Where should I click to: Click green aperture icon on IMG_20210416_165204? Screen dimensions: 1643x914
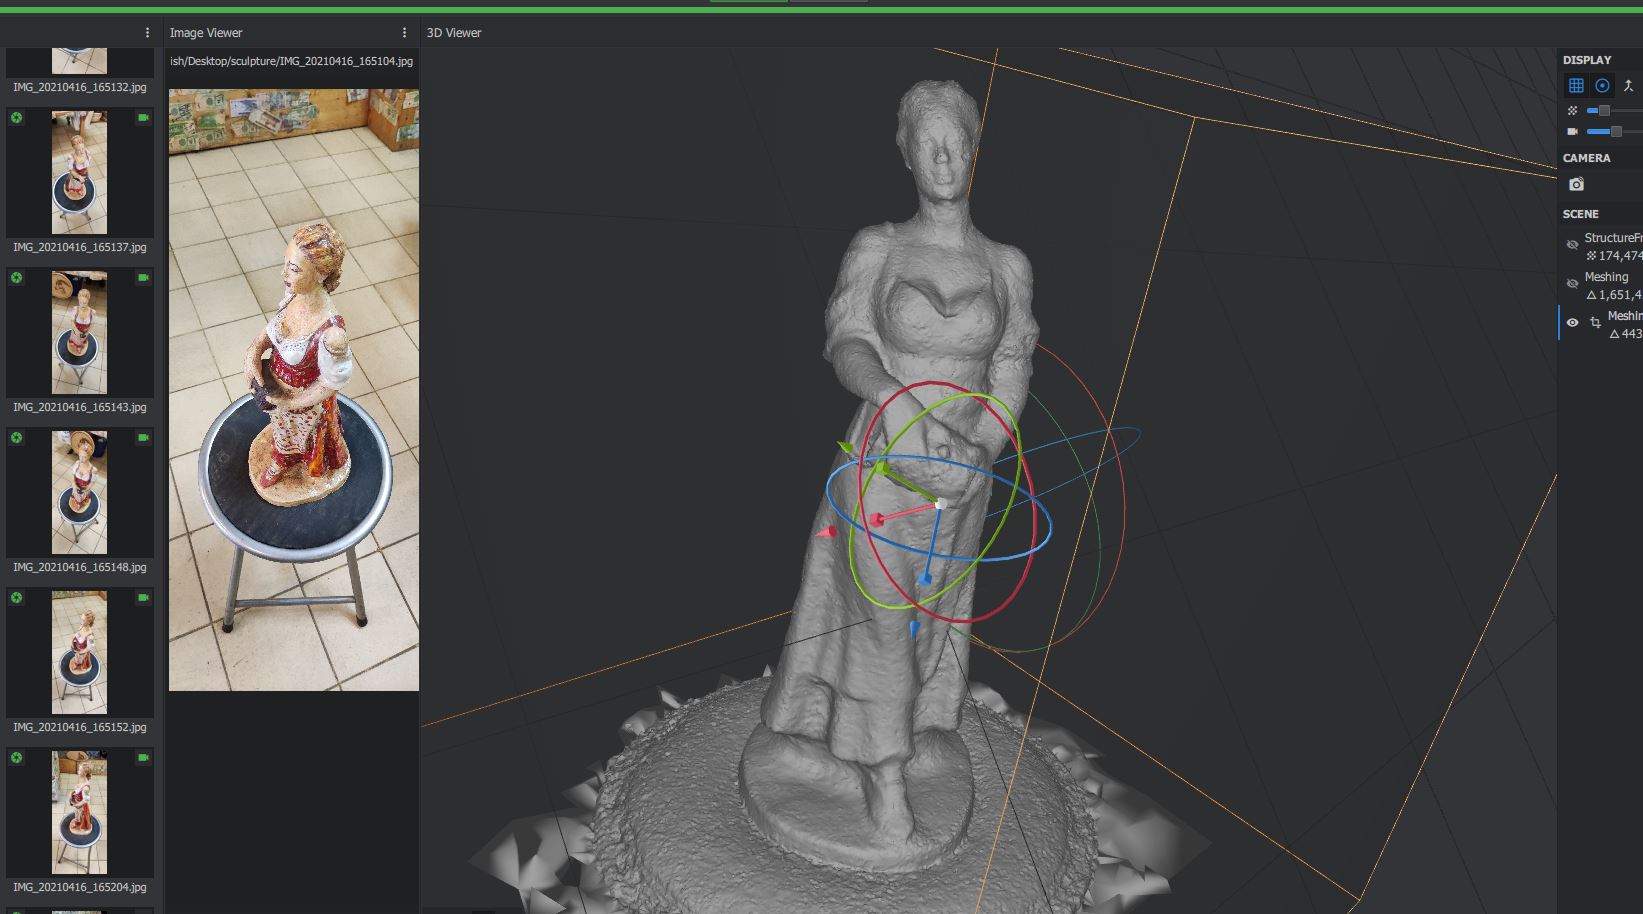pyautogui.click(x=17, y=758)
